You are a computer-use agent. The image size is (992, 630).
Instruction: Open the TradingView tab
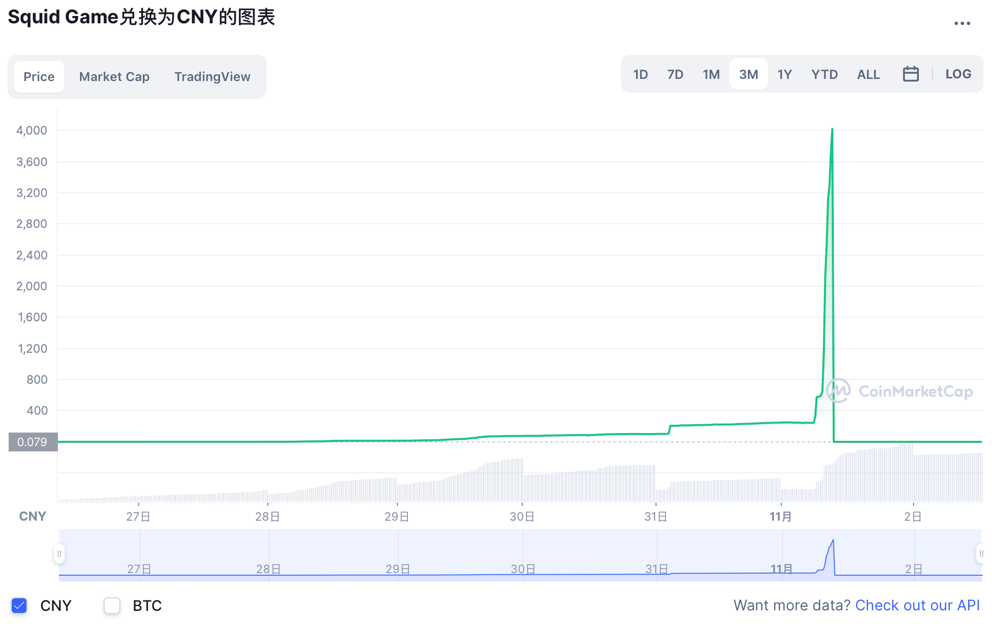(212, 76)
